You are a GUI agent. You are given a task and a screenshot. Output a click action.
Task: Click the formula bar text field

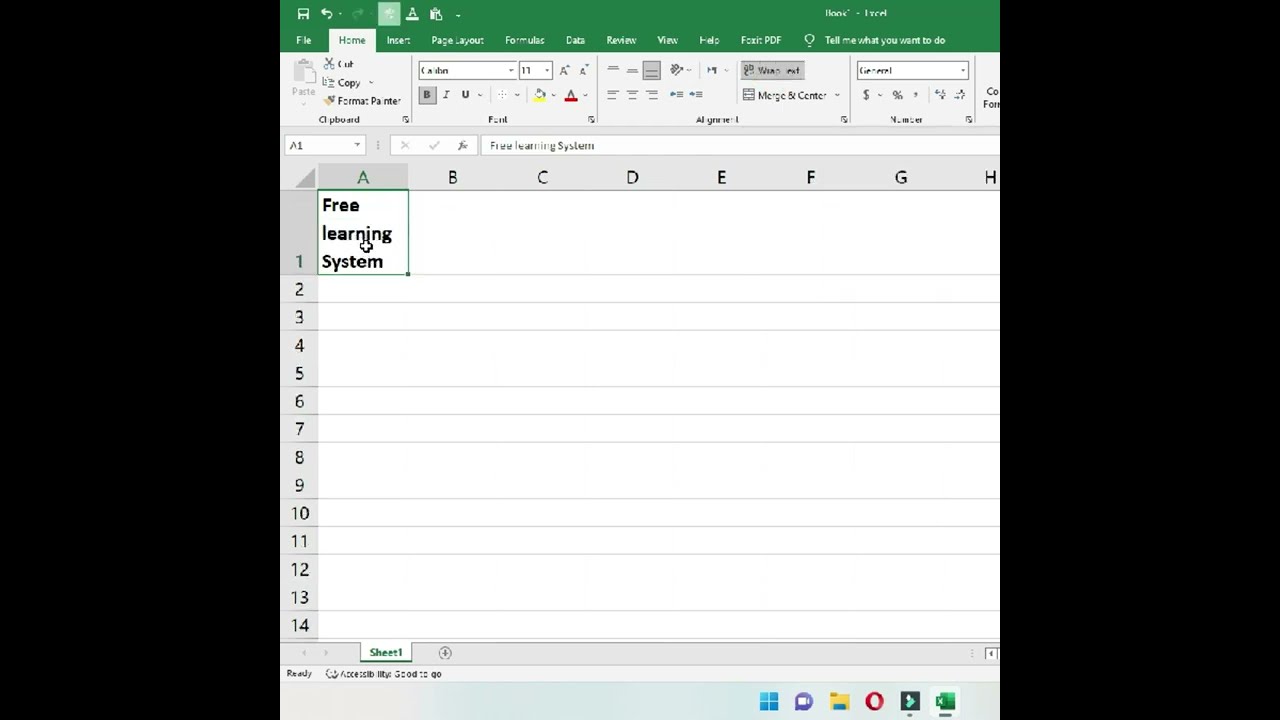[740, 146]
